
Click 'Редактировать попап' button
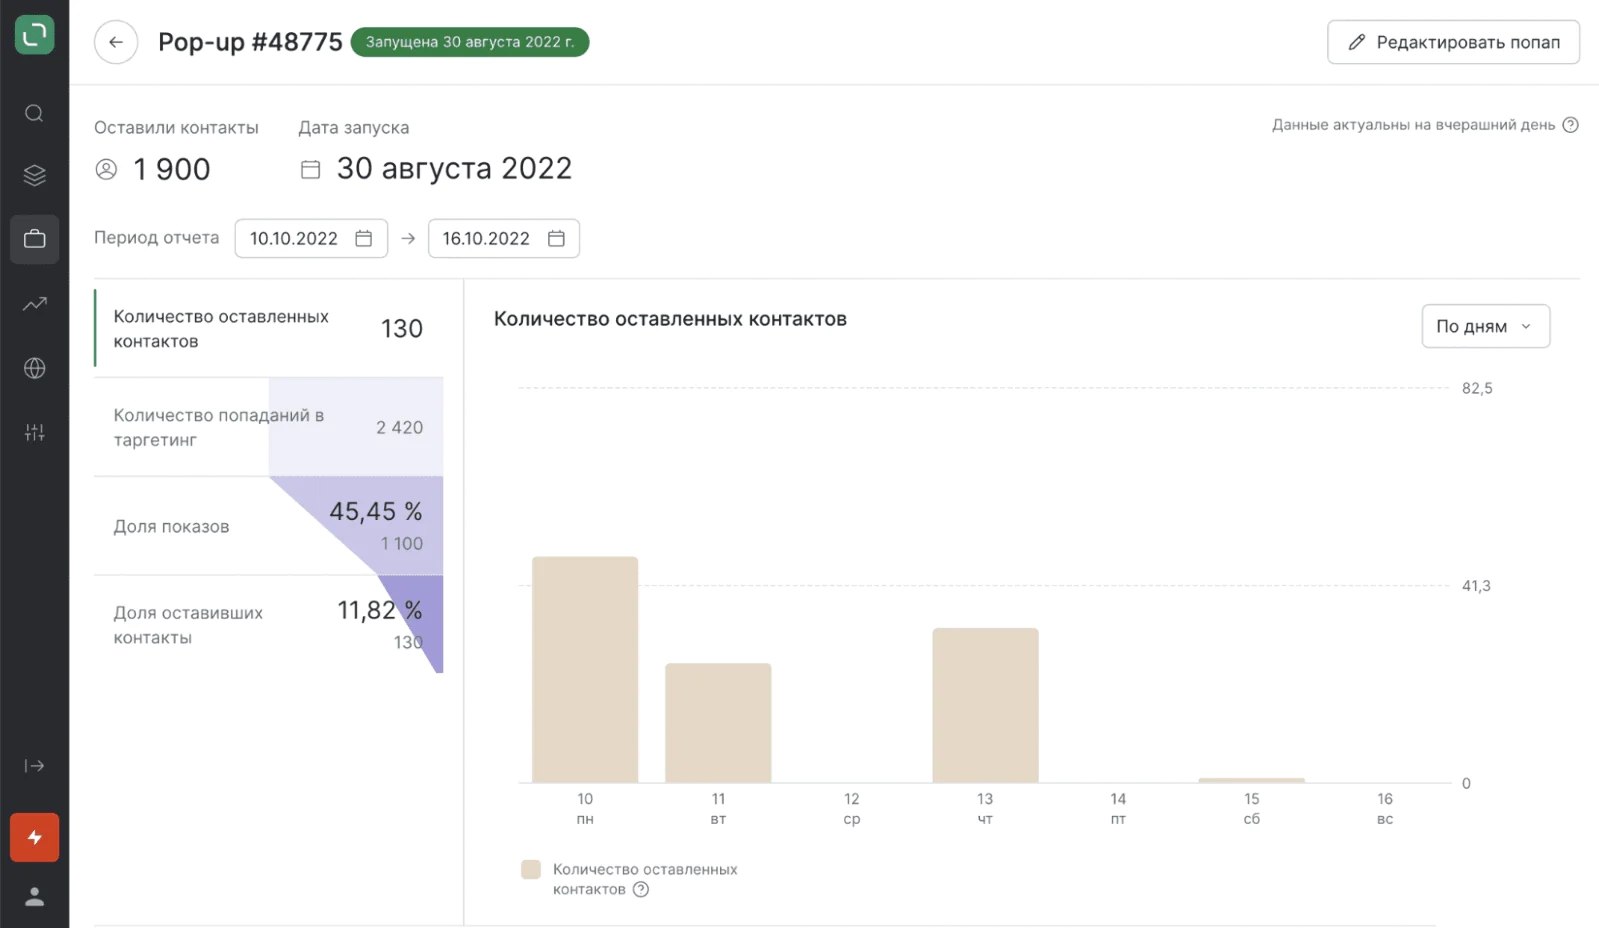[x=1453, y=42]
